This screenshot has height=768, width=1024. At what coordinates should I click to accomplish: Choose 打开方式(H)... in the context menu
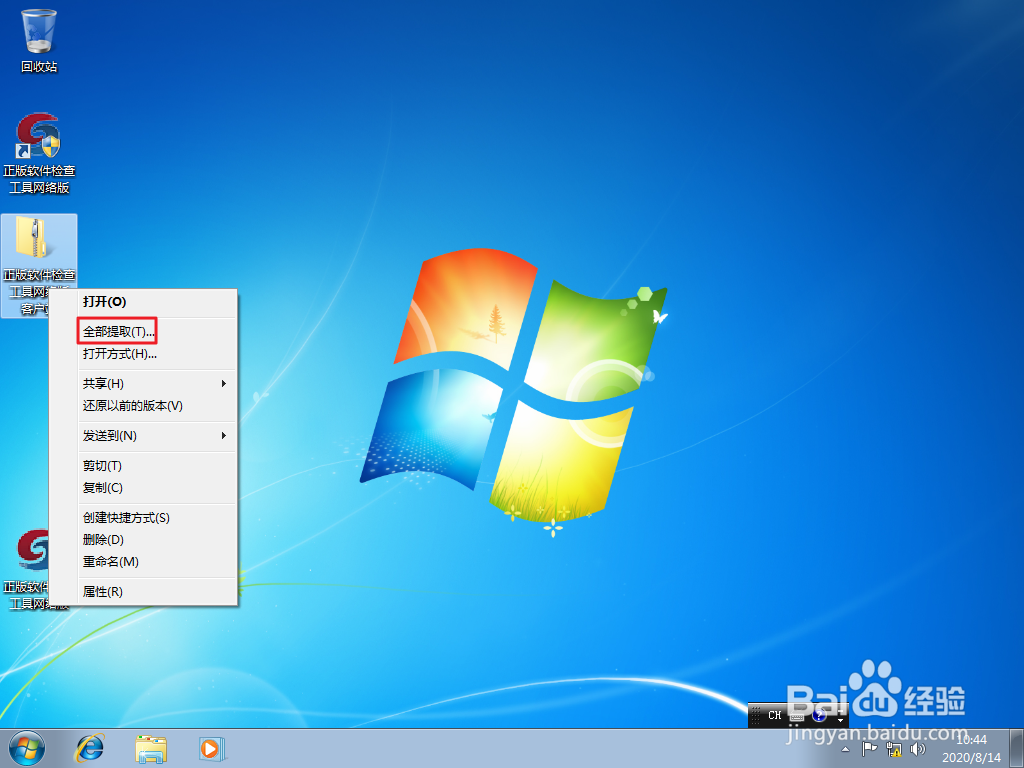(x=156, y=354)
